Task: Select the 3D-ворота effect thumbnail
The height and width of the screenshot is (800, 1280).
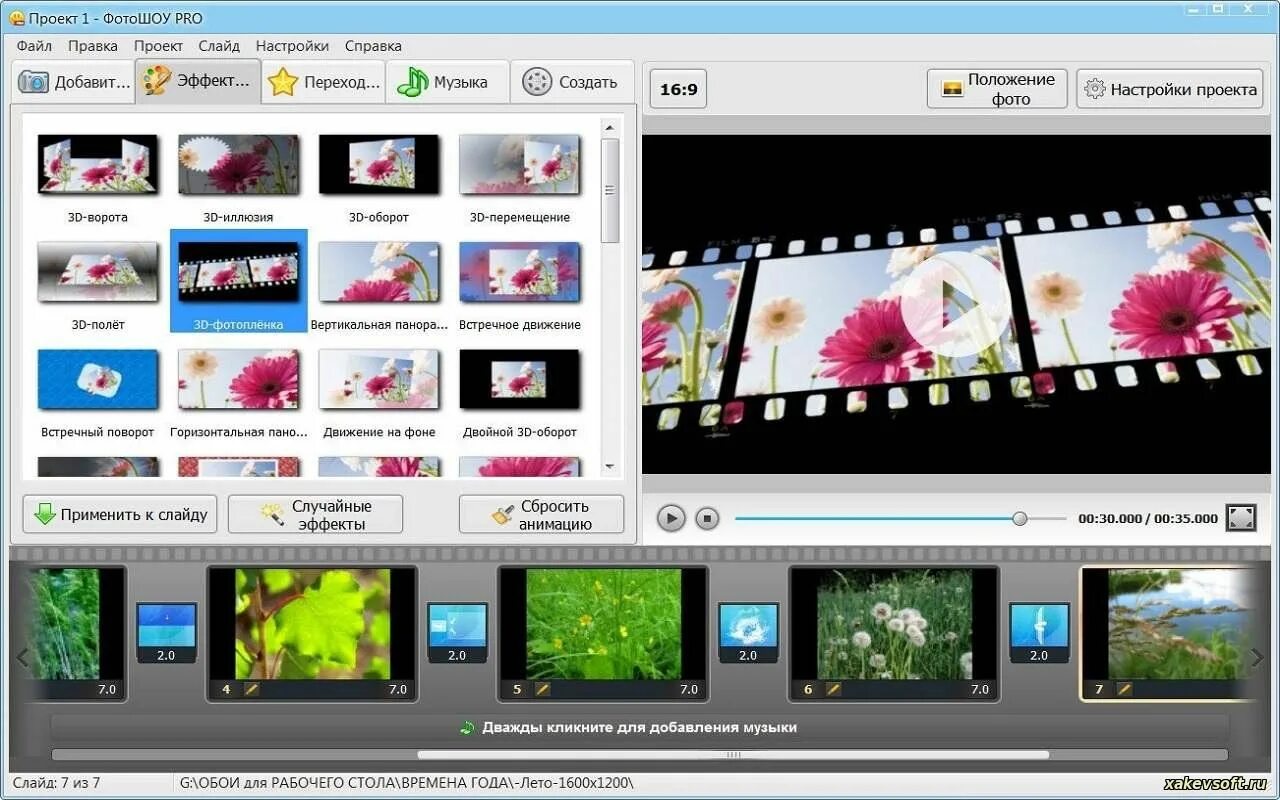Action: pyautogui.click(x=98, y=165)
